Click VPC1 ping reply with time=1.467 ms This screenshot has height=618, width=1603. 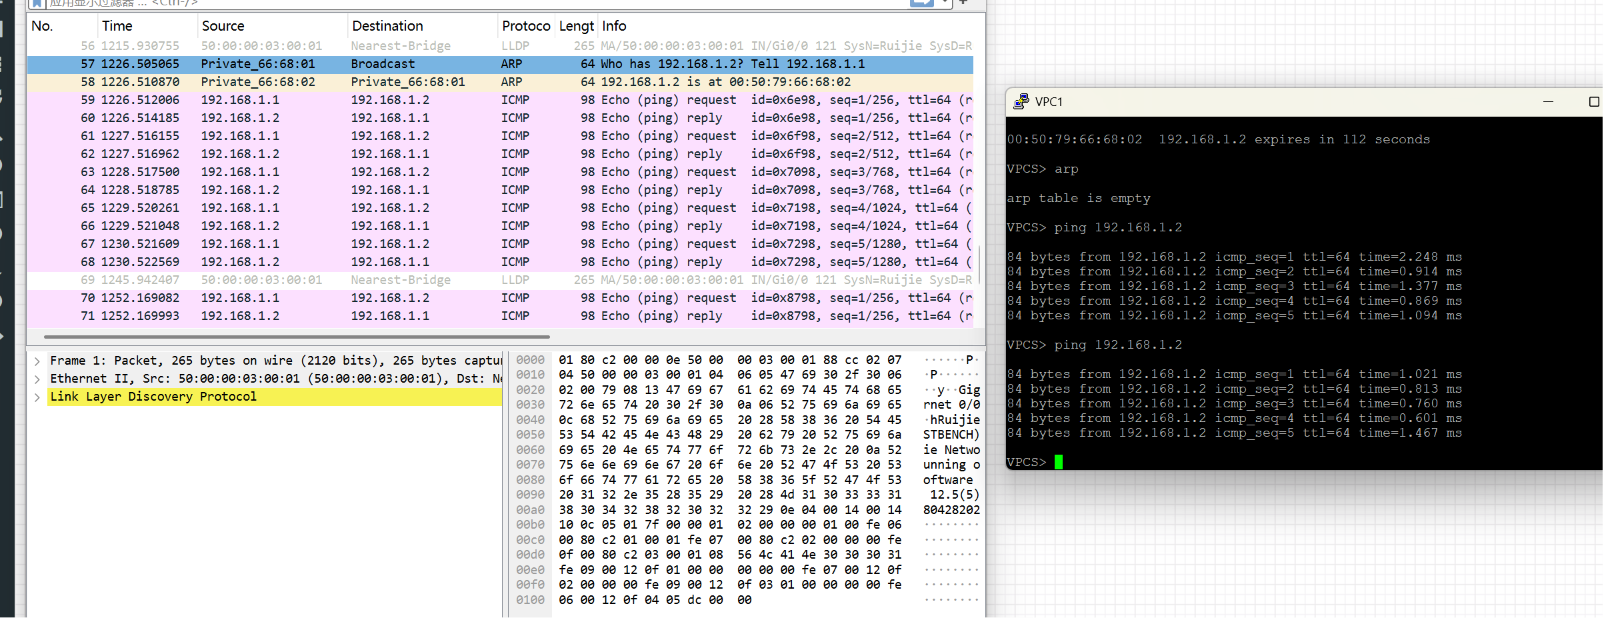pos(1234,433)
